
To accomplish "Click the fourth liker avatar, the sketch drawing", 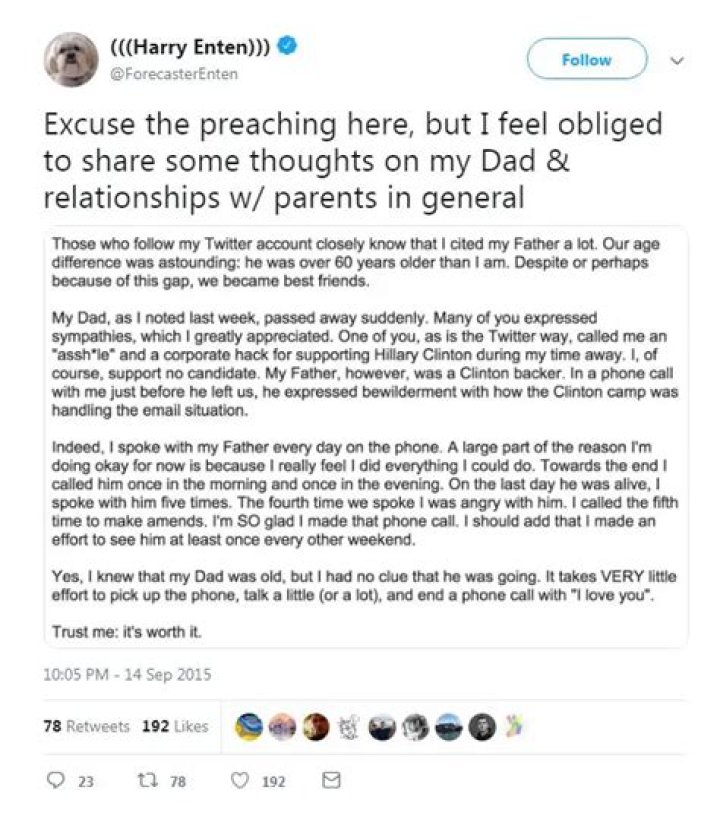I will coord(350,726).
